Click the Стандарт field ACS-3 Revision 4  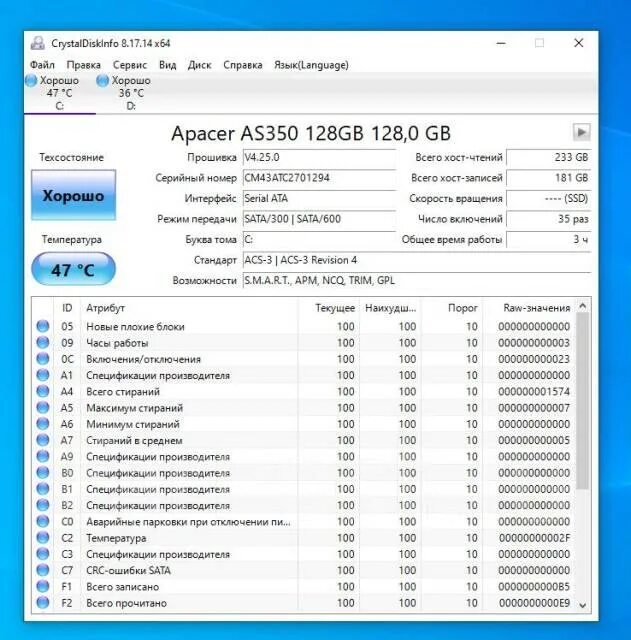(x=417, y=260)
